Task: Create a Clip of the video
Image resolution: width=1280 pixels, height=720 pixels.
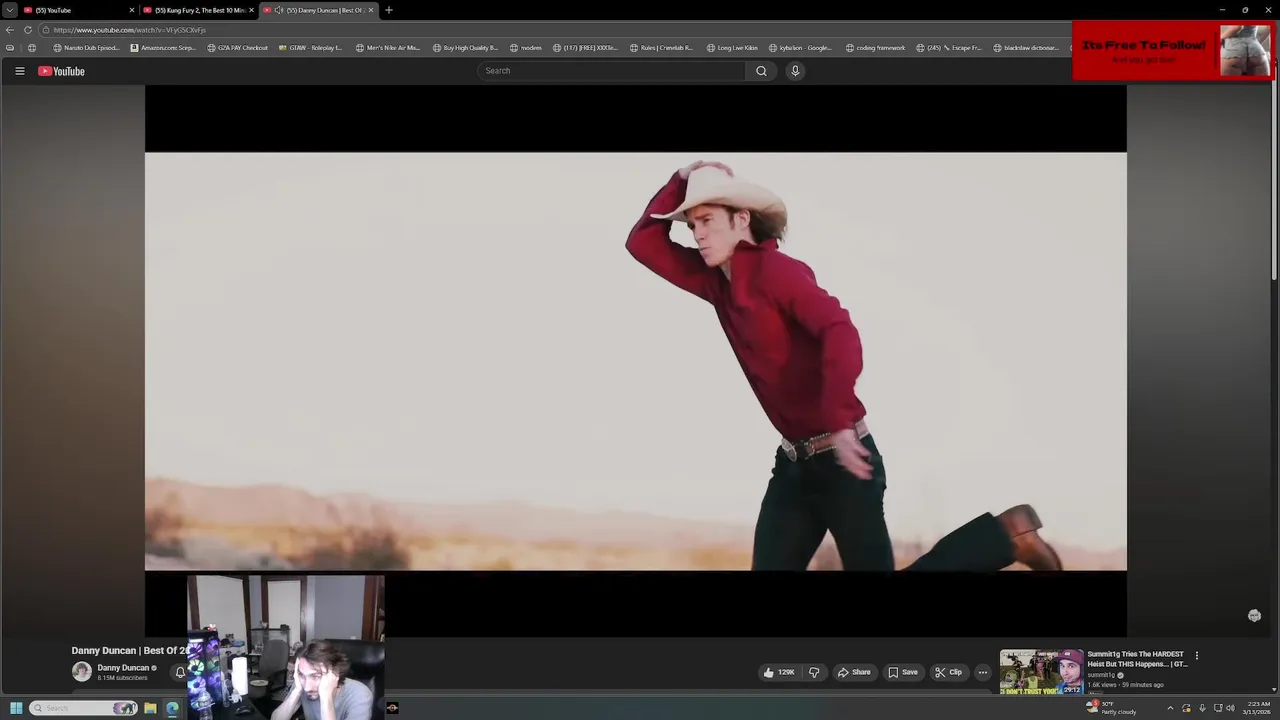Action: click(x=948, y=672)
